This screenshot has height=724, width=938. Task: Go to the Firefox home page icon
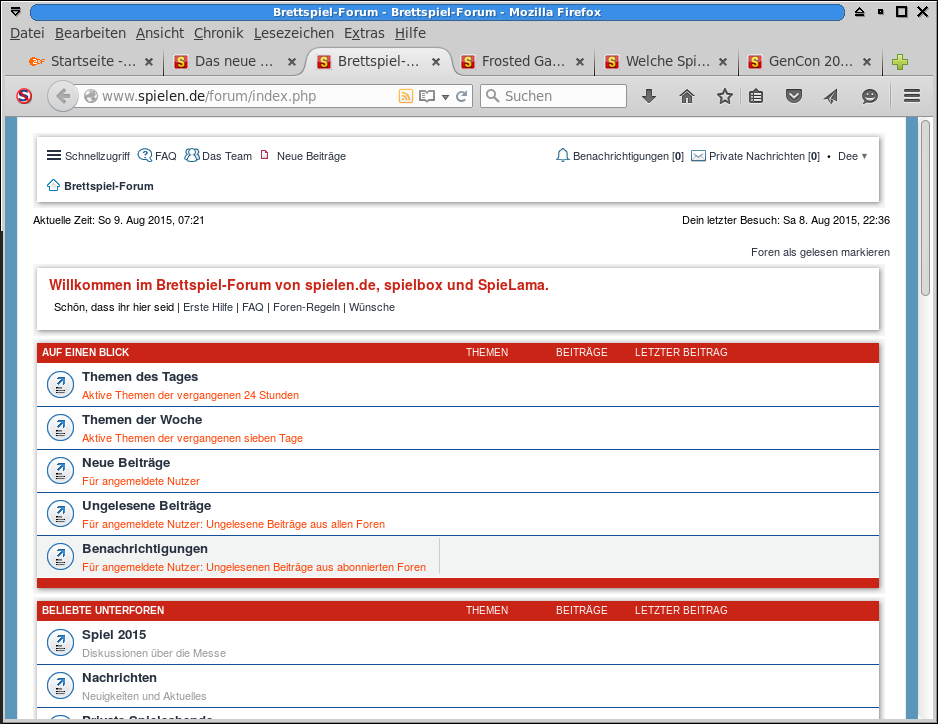click(x=687, y=96)
